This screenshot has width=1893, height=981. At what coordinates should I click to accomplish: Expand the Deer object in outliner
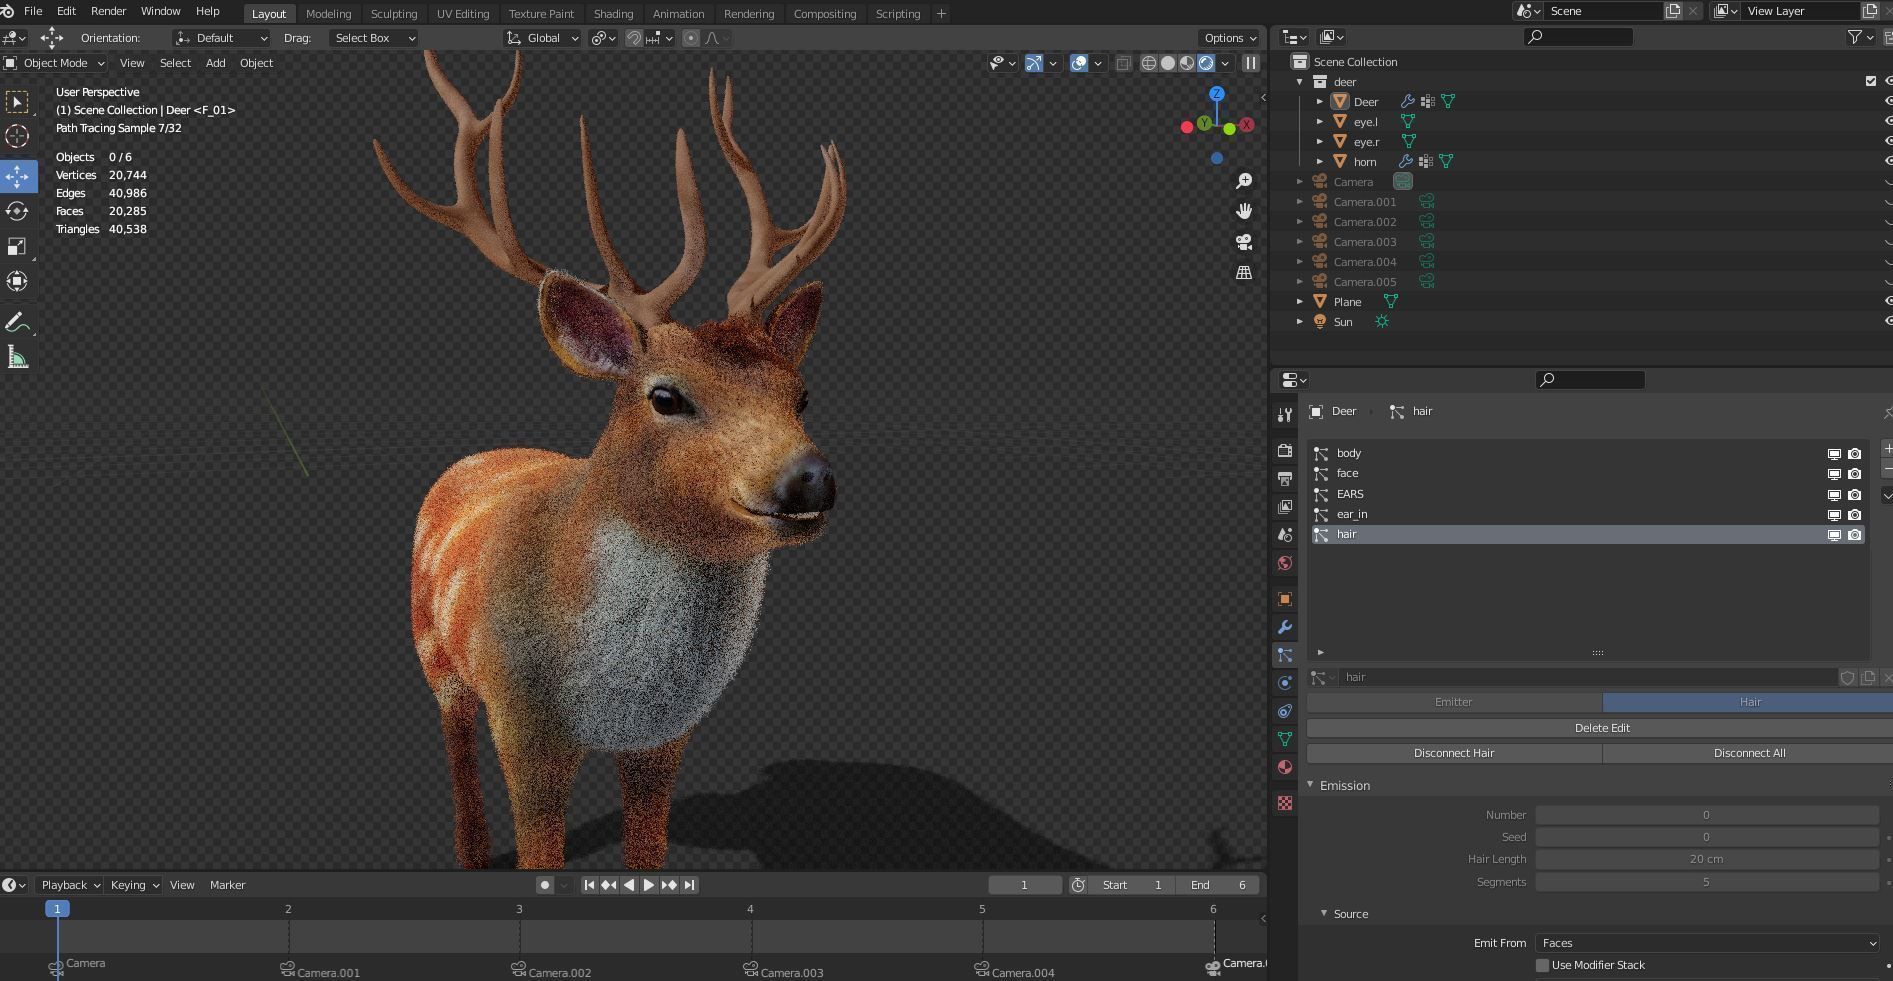(1320, 101)
